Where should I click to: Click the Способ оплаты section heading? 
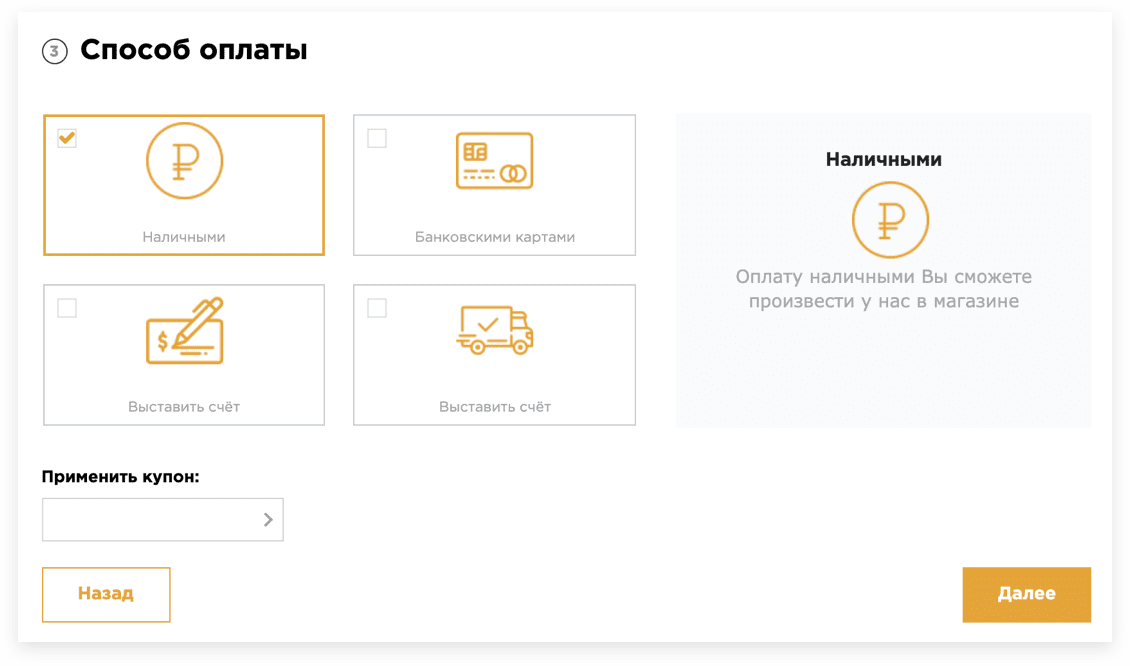coord(193,50)
